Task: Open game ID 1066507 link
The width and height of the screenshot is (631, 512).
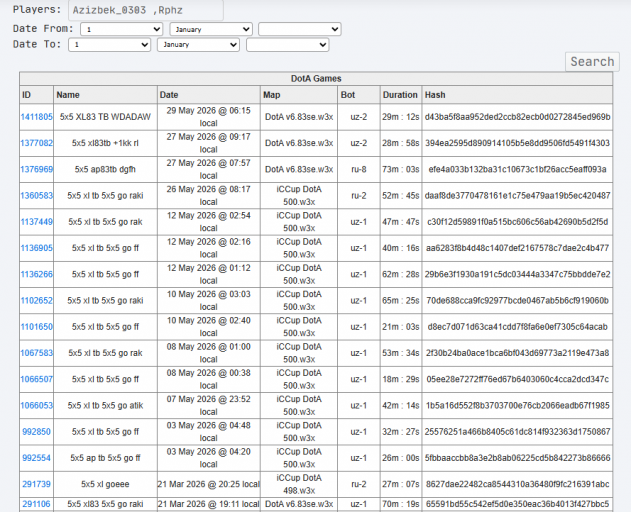Action: (x=37, y=379)
